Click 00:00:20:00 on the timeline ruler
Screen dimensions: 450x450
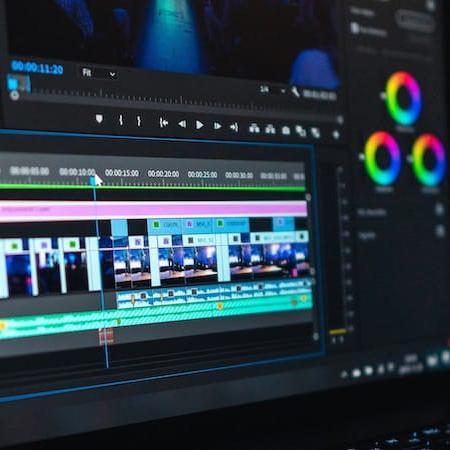click(163, 174)
